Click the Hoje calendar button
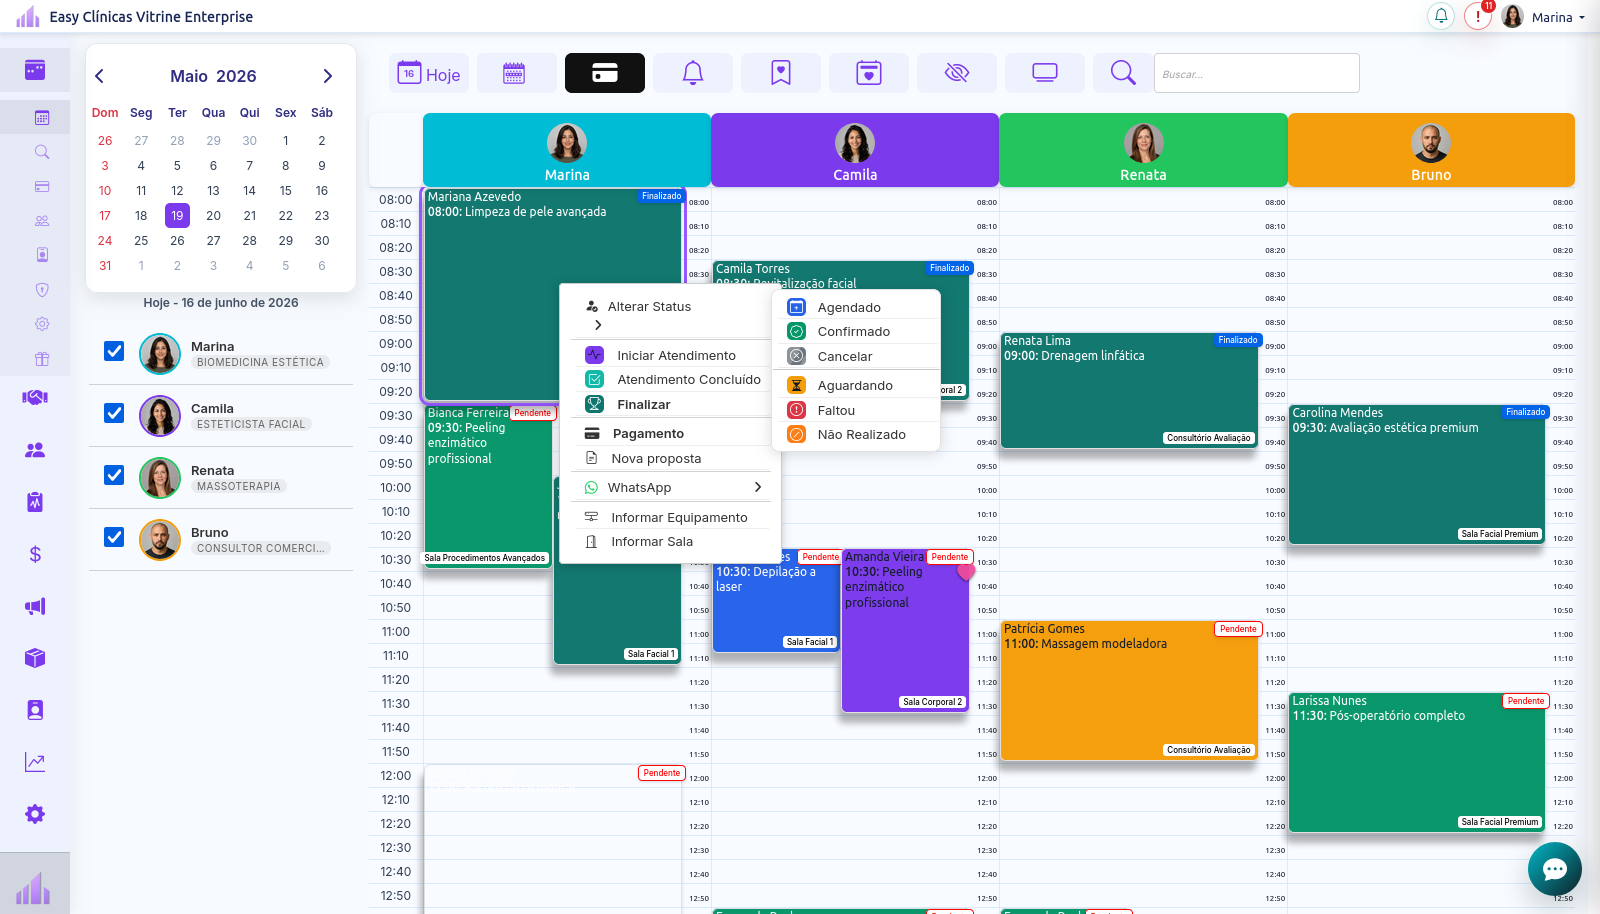1600x914 pixels. pyautogui.click(x=429, y=73)
